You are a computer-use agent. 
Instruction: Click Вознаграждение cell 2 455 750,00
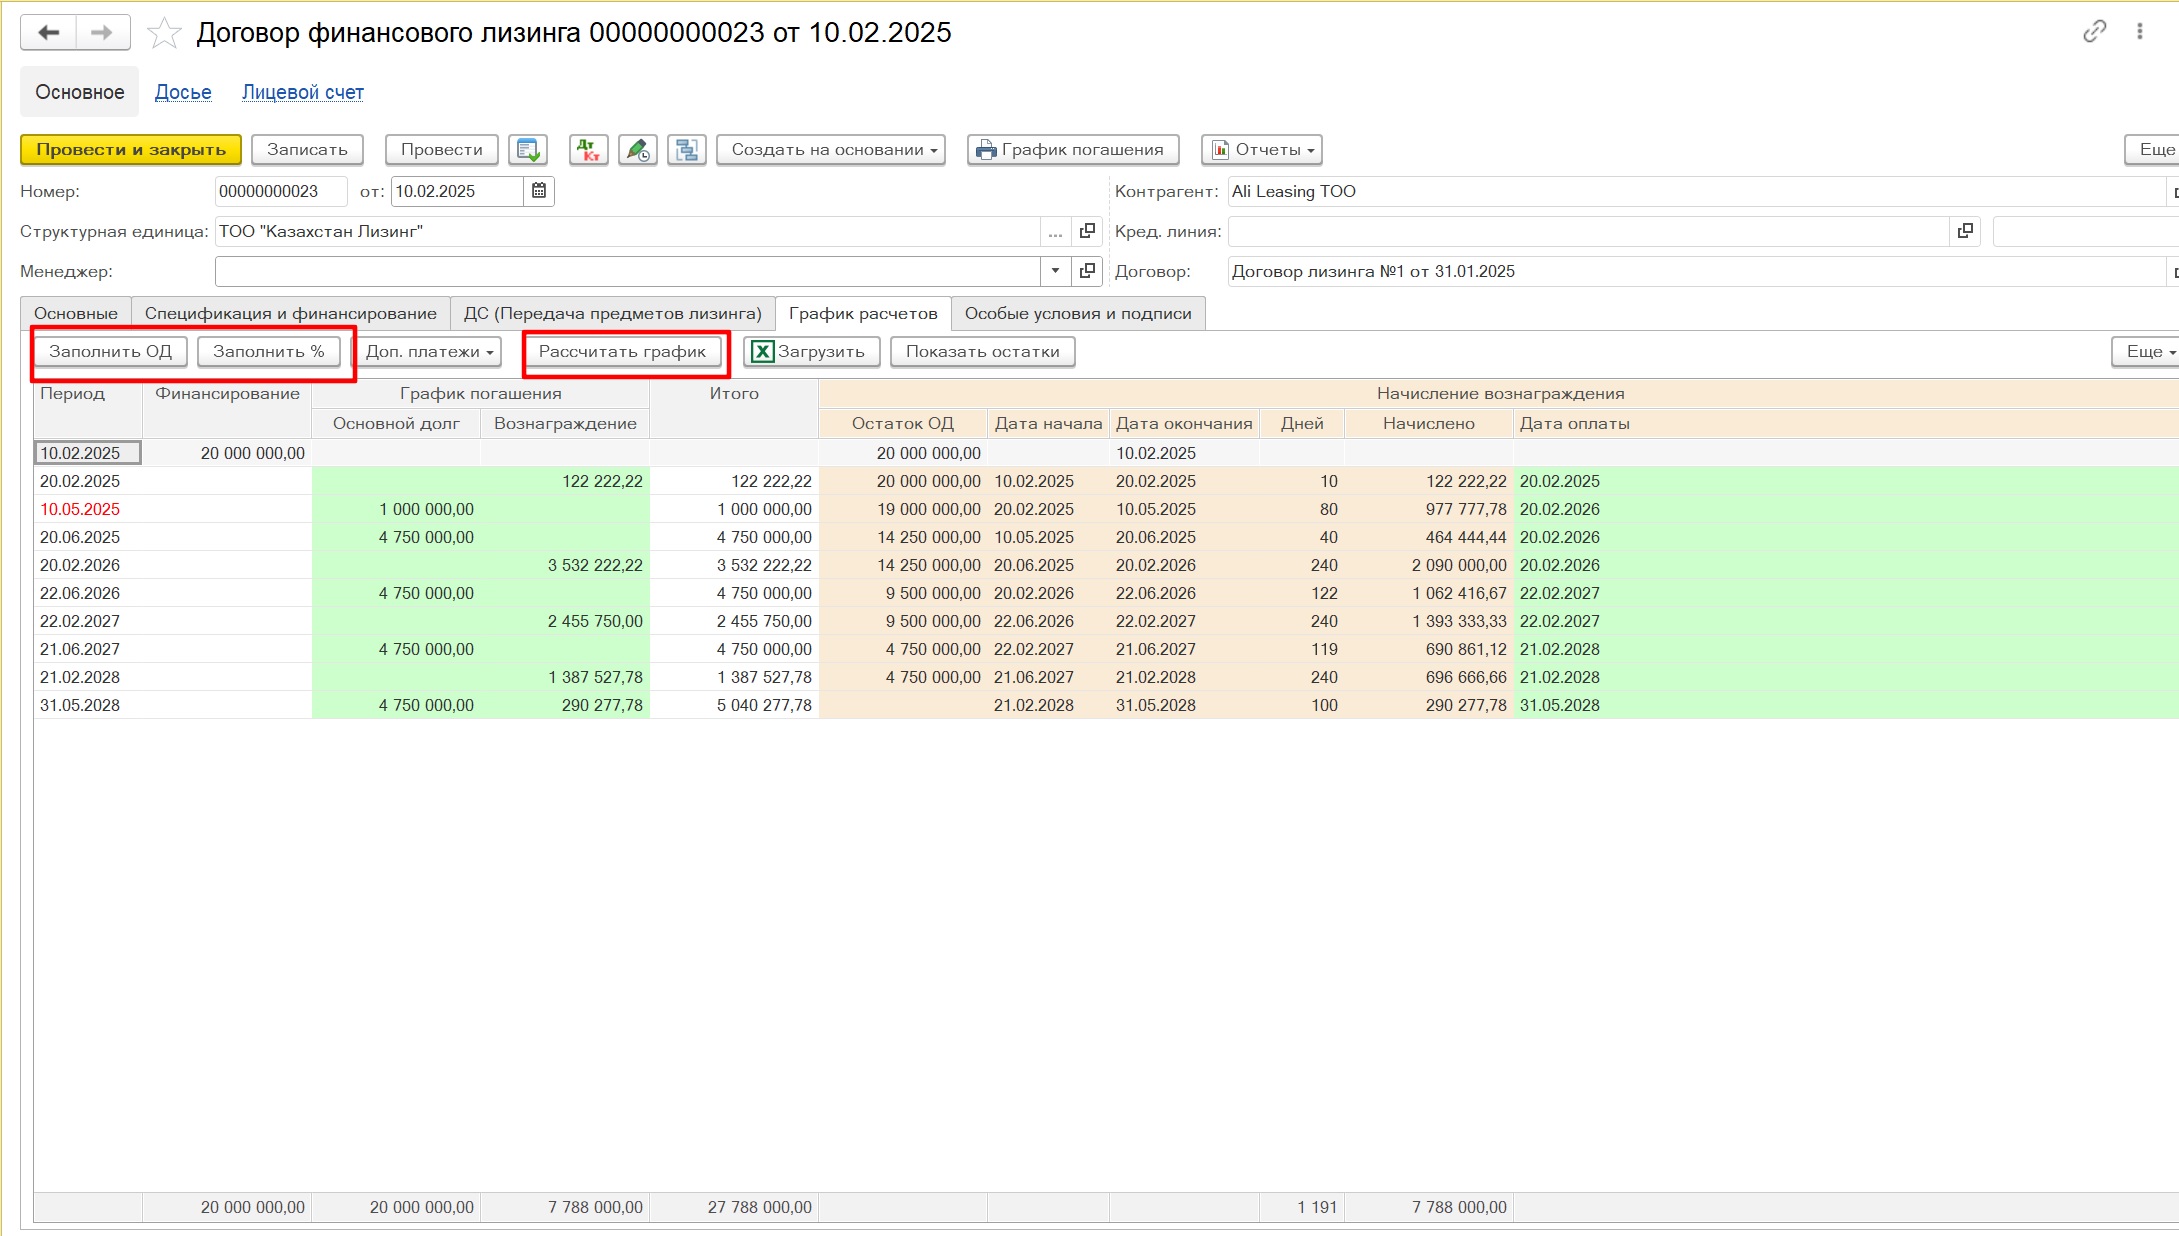pyautogui.click(x=565, y=621)
